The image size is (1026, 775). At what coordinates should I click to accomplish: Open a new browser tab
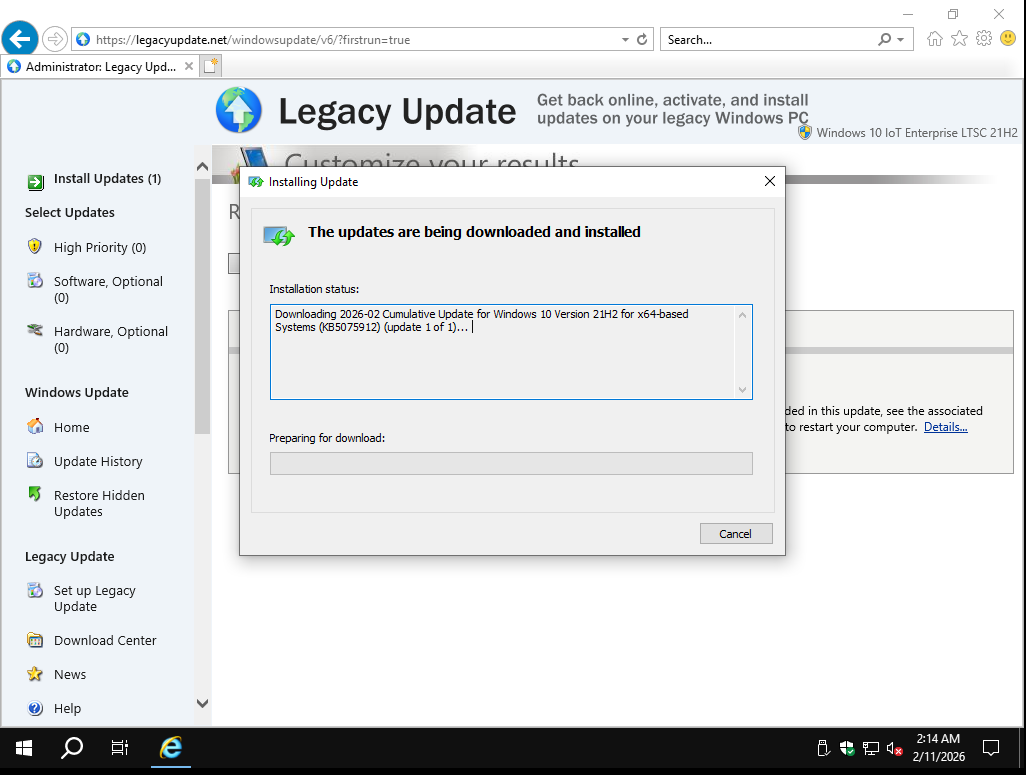[211, 66]
